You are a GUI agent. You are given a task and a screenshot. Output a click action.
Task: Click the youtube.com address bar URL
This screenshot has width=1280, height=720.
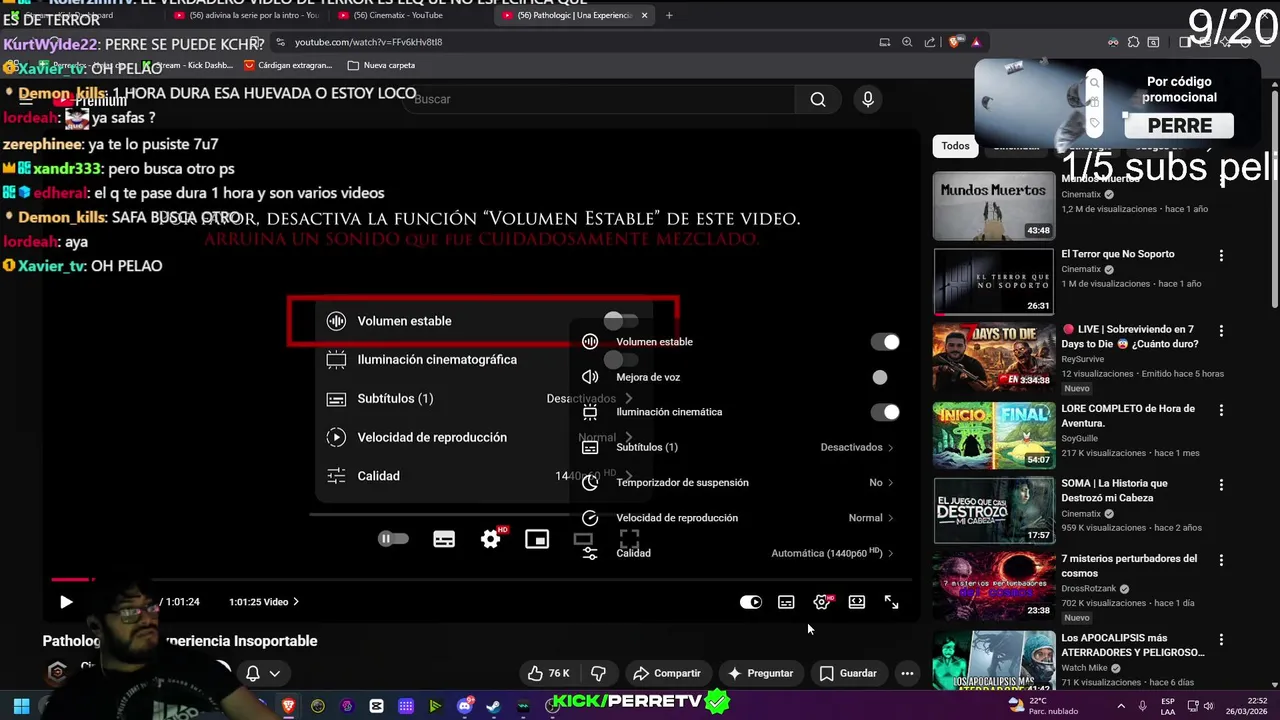[368, 42]
